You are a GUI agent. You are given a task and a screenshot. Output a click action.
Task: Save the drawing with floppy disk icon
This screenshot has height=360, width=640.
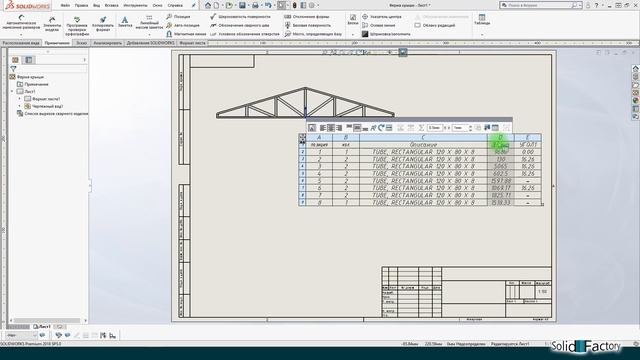[x=242, y=5]
